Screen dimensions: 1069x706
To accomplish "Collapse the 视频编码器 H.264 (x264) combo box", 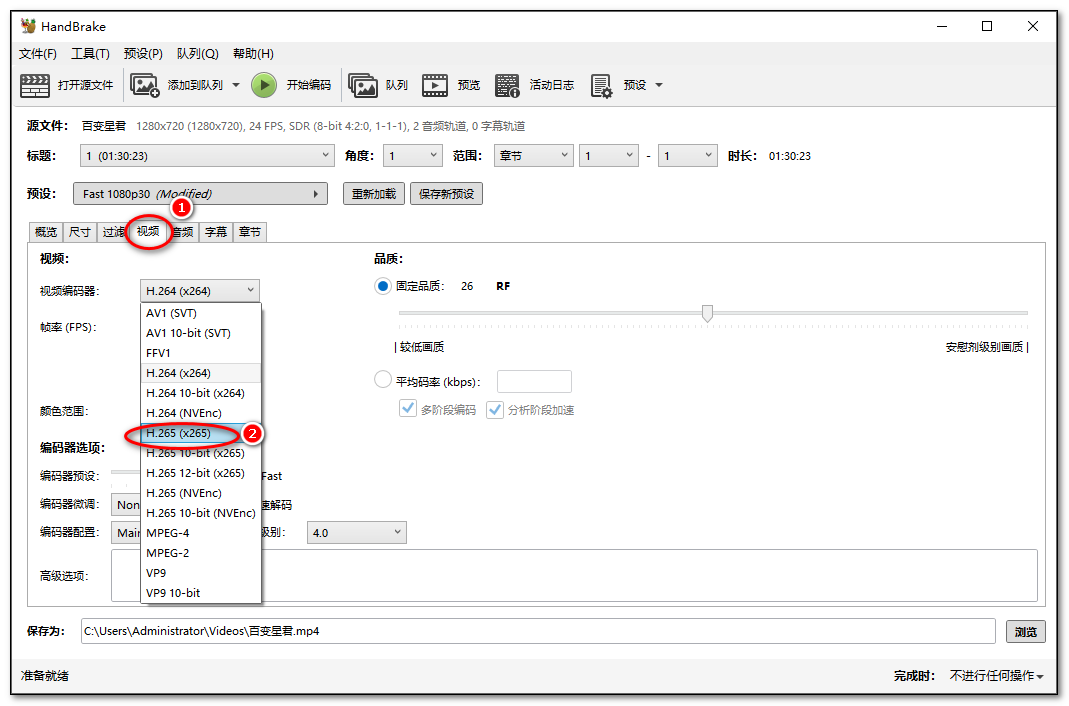I will 200,291.
